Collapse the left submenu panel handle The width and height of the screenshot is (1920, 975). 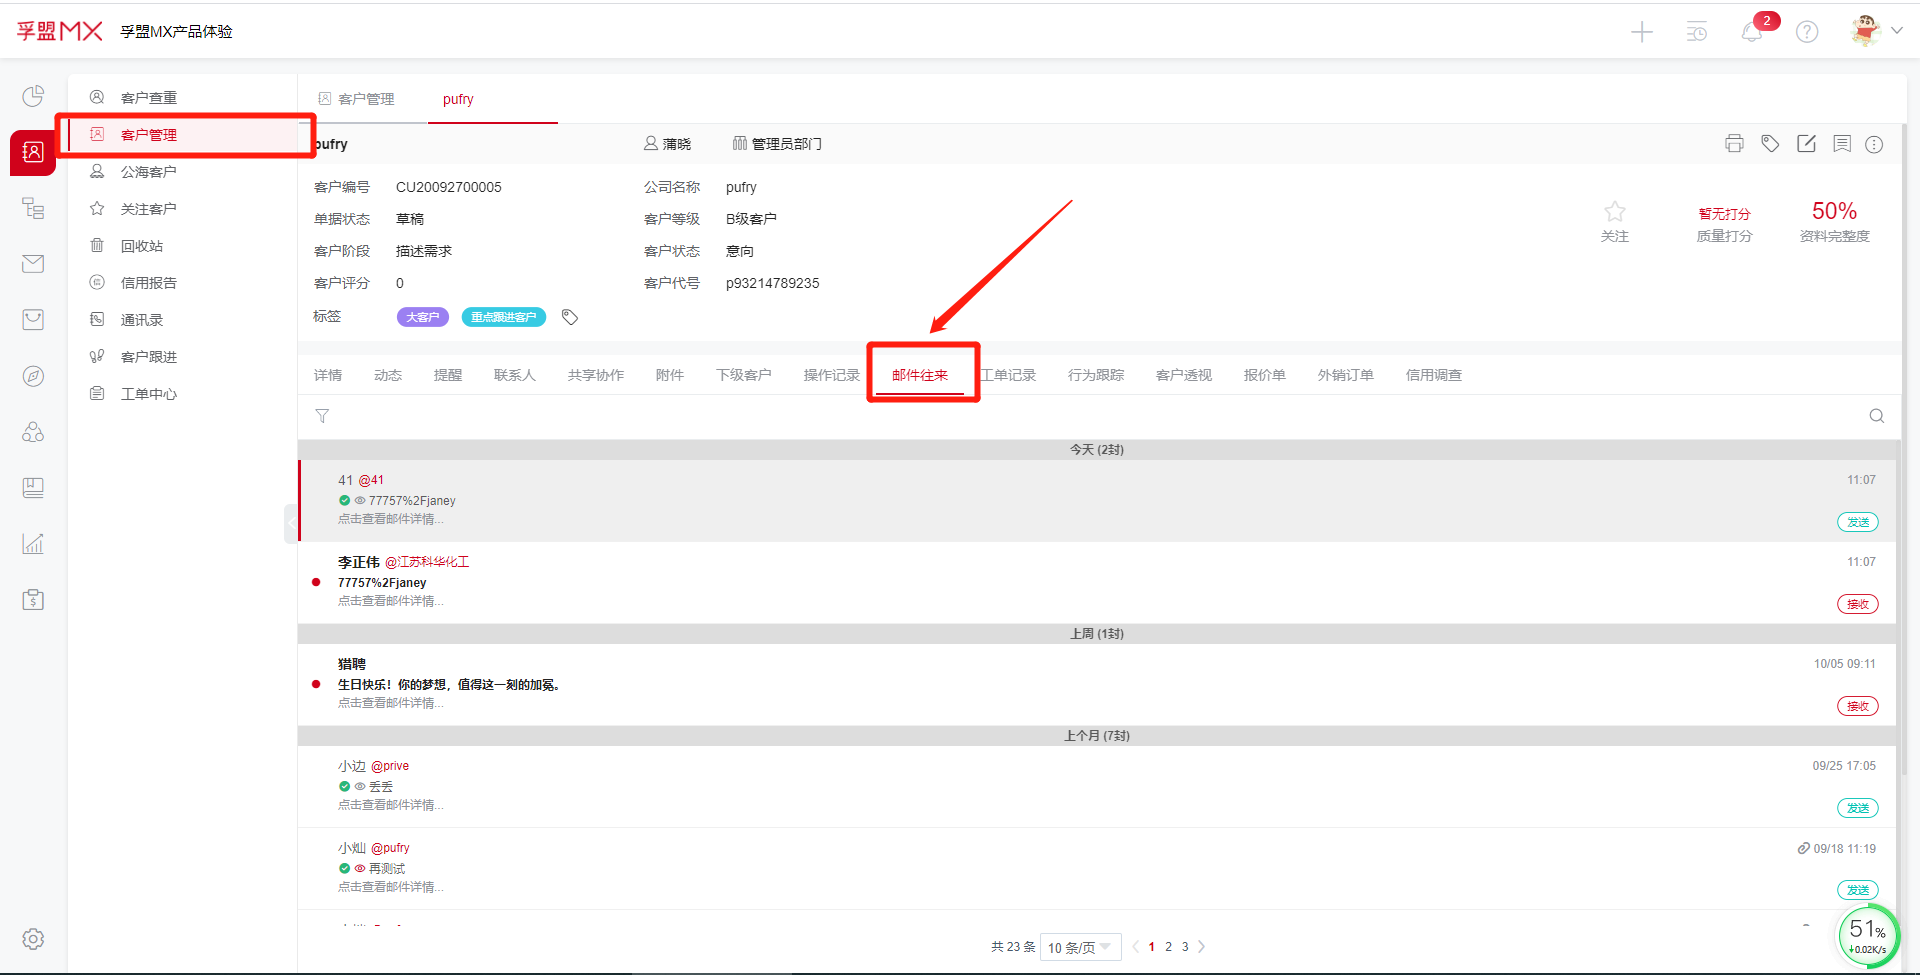tap(291, 523)
